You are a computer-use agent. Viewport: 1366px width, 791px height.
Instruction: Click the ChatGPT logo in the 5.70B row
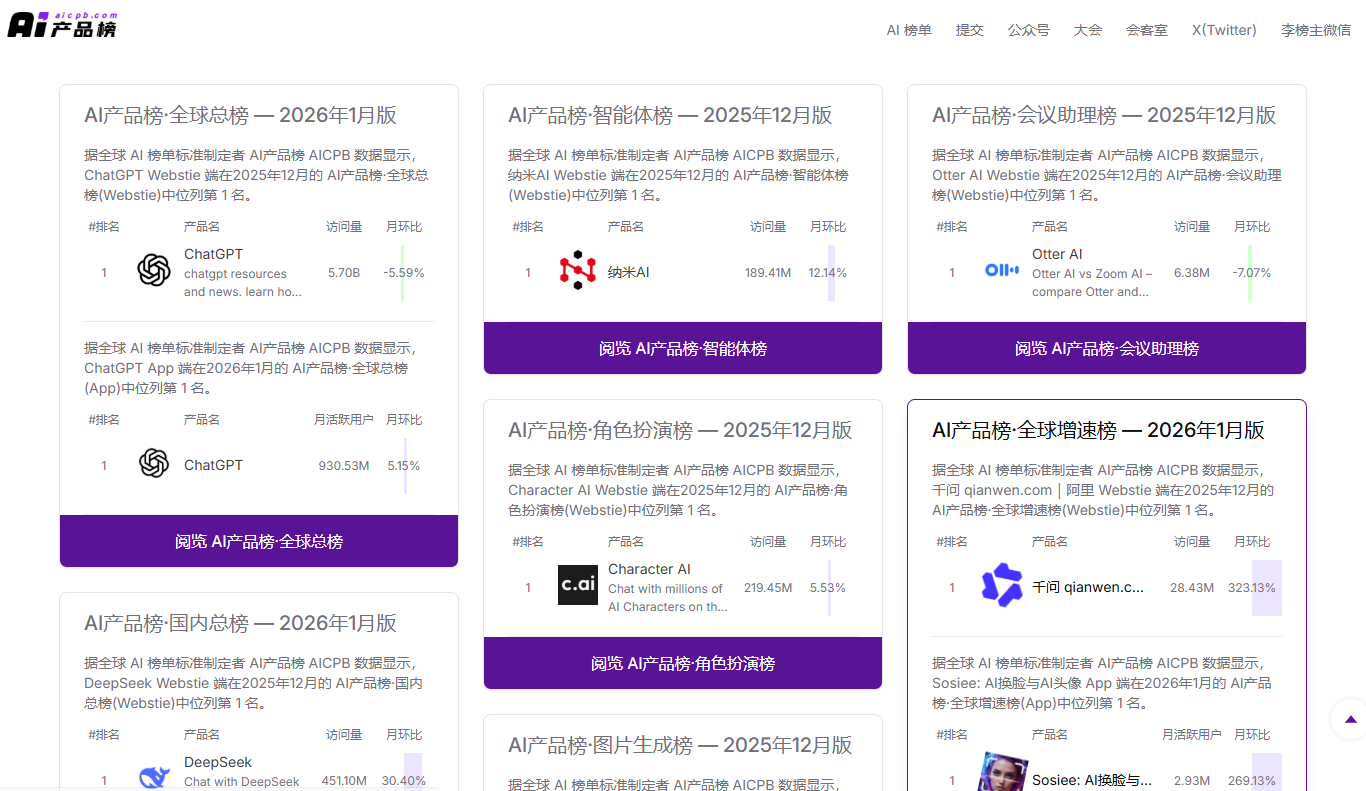click(154, 270)
